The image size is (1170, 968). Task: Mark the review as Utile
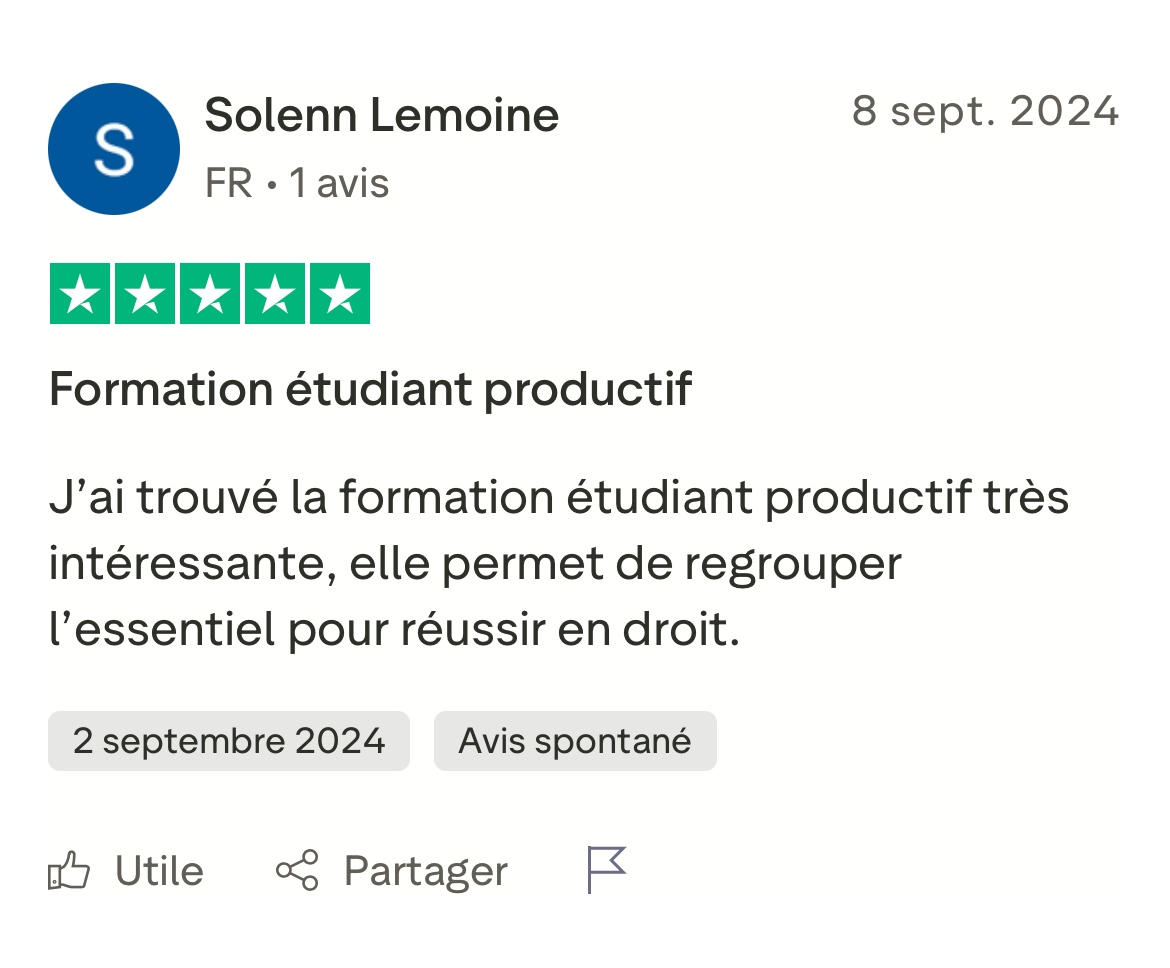tap(126, 870)
